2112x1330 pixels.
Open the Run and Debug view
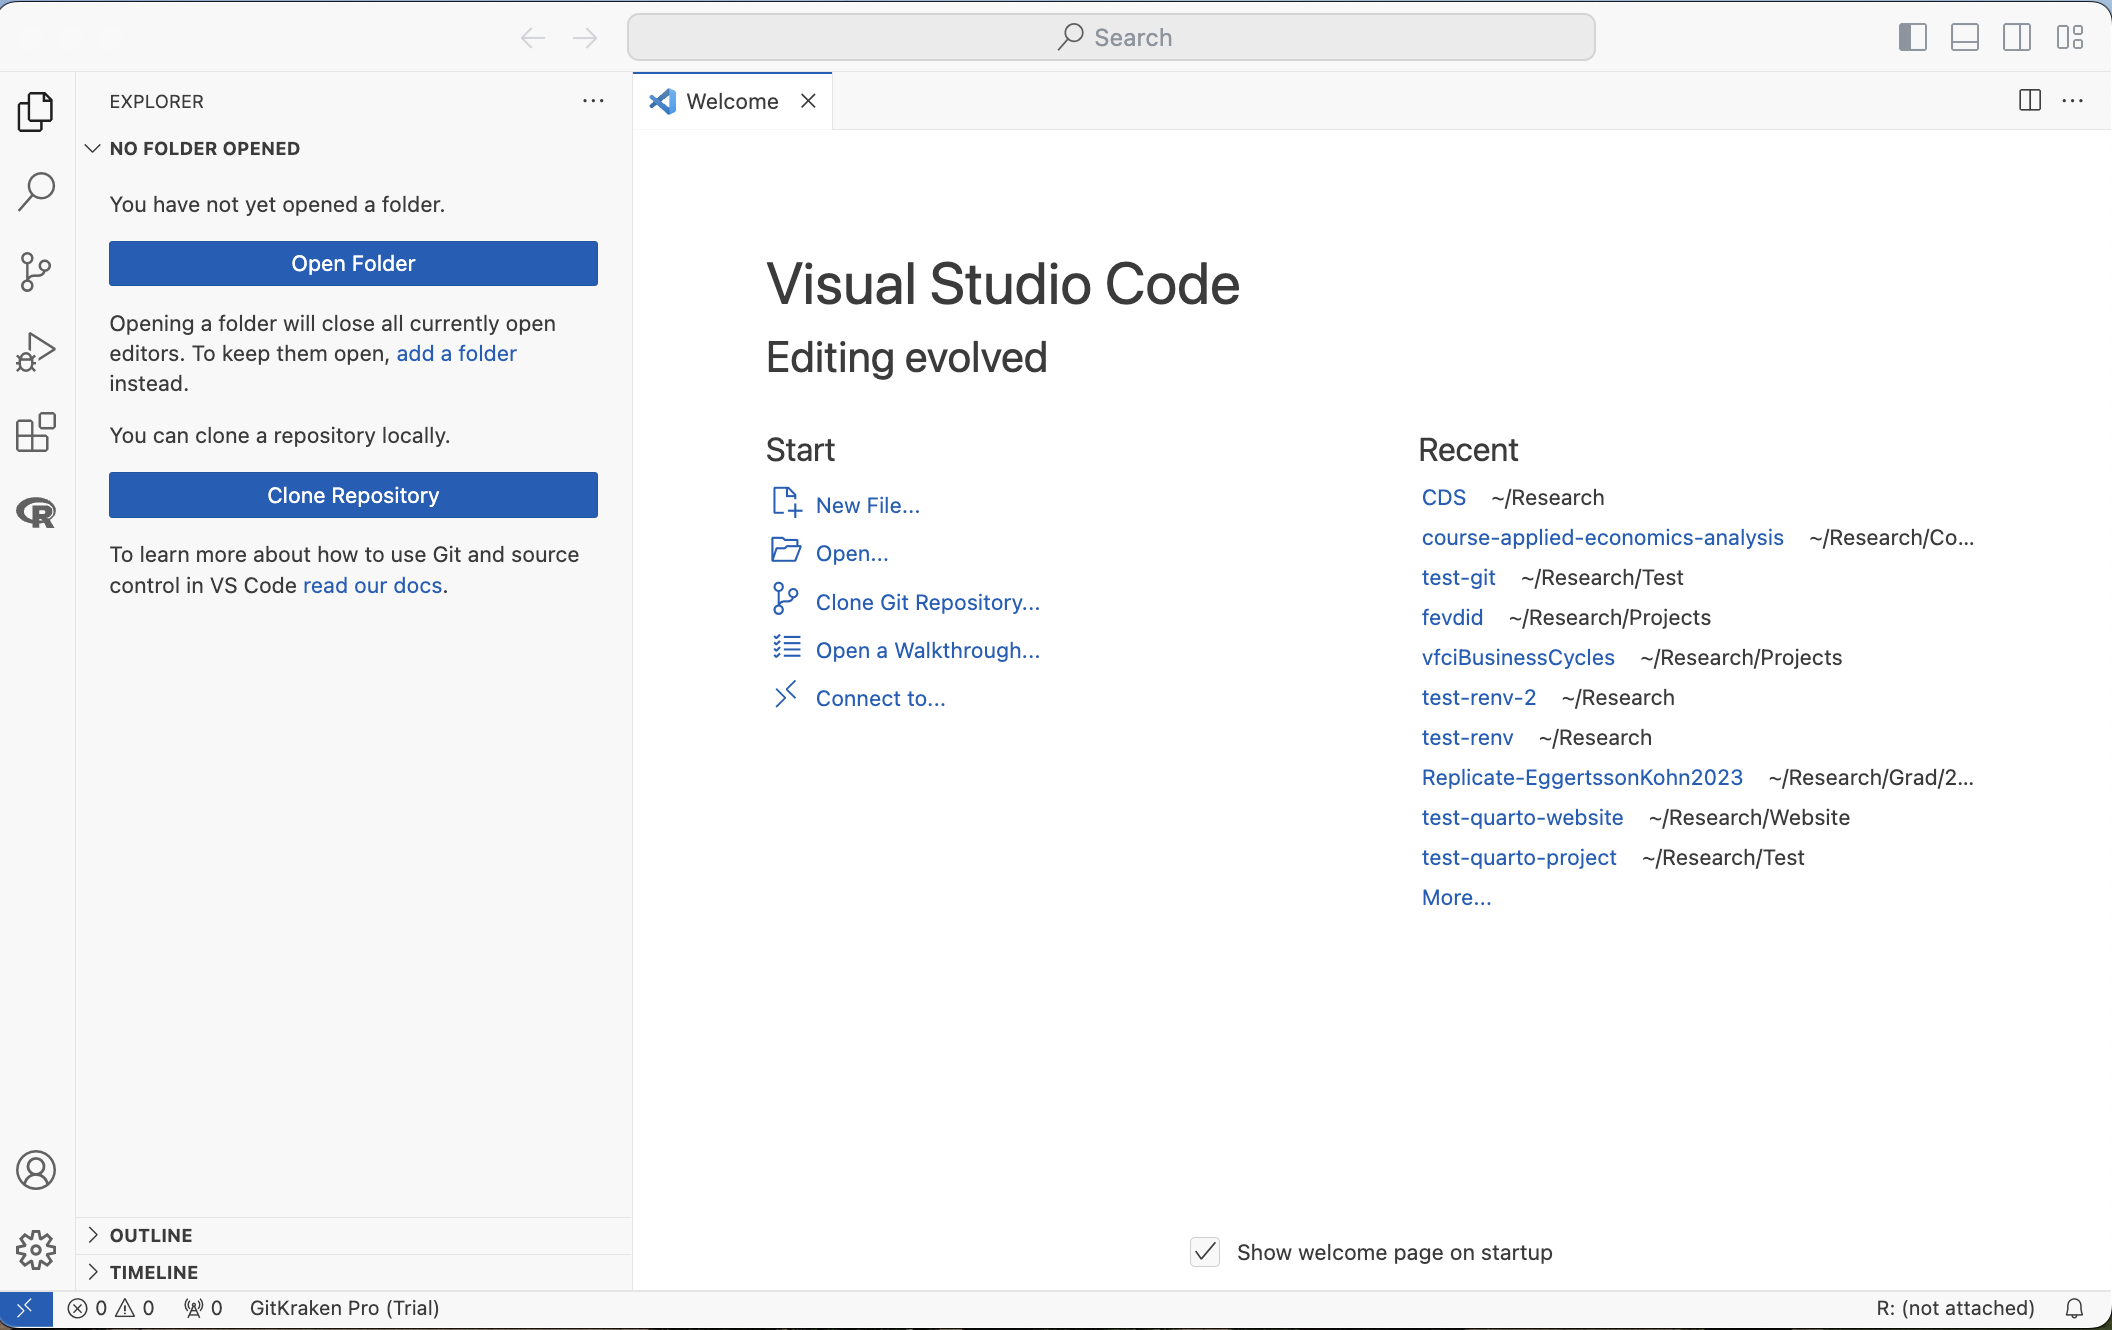36,352
